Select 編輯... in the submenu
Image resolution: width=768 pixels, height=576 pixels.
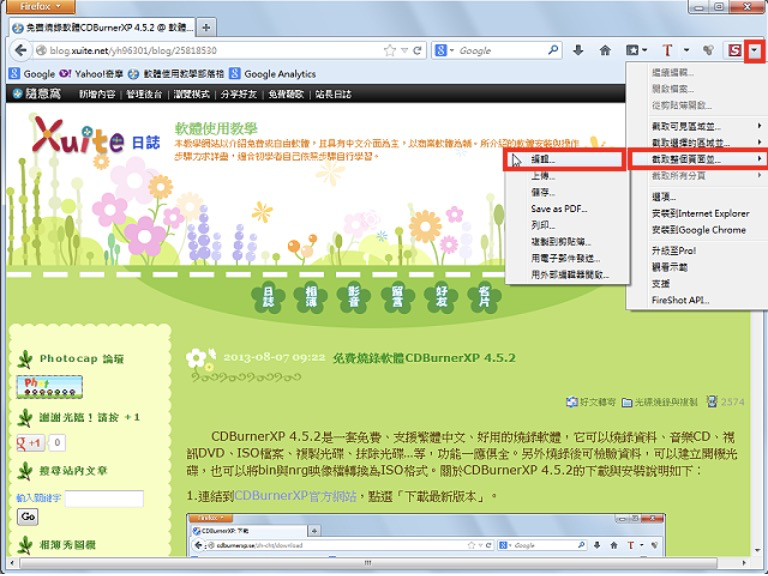pos(565,160)
